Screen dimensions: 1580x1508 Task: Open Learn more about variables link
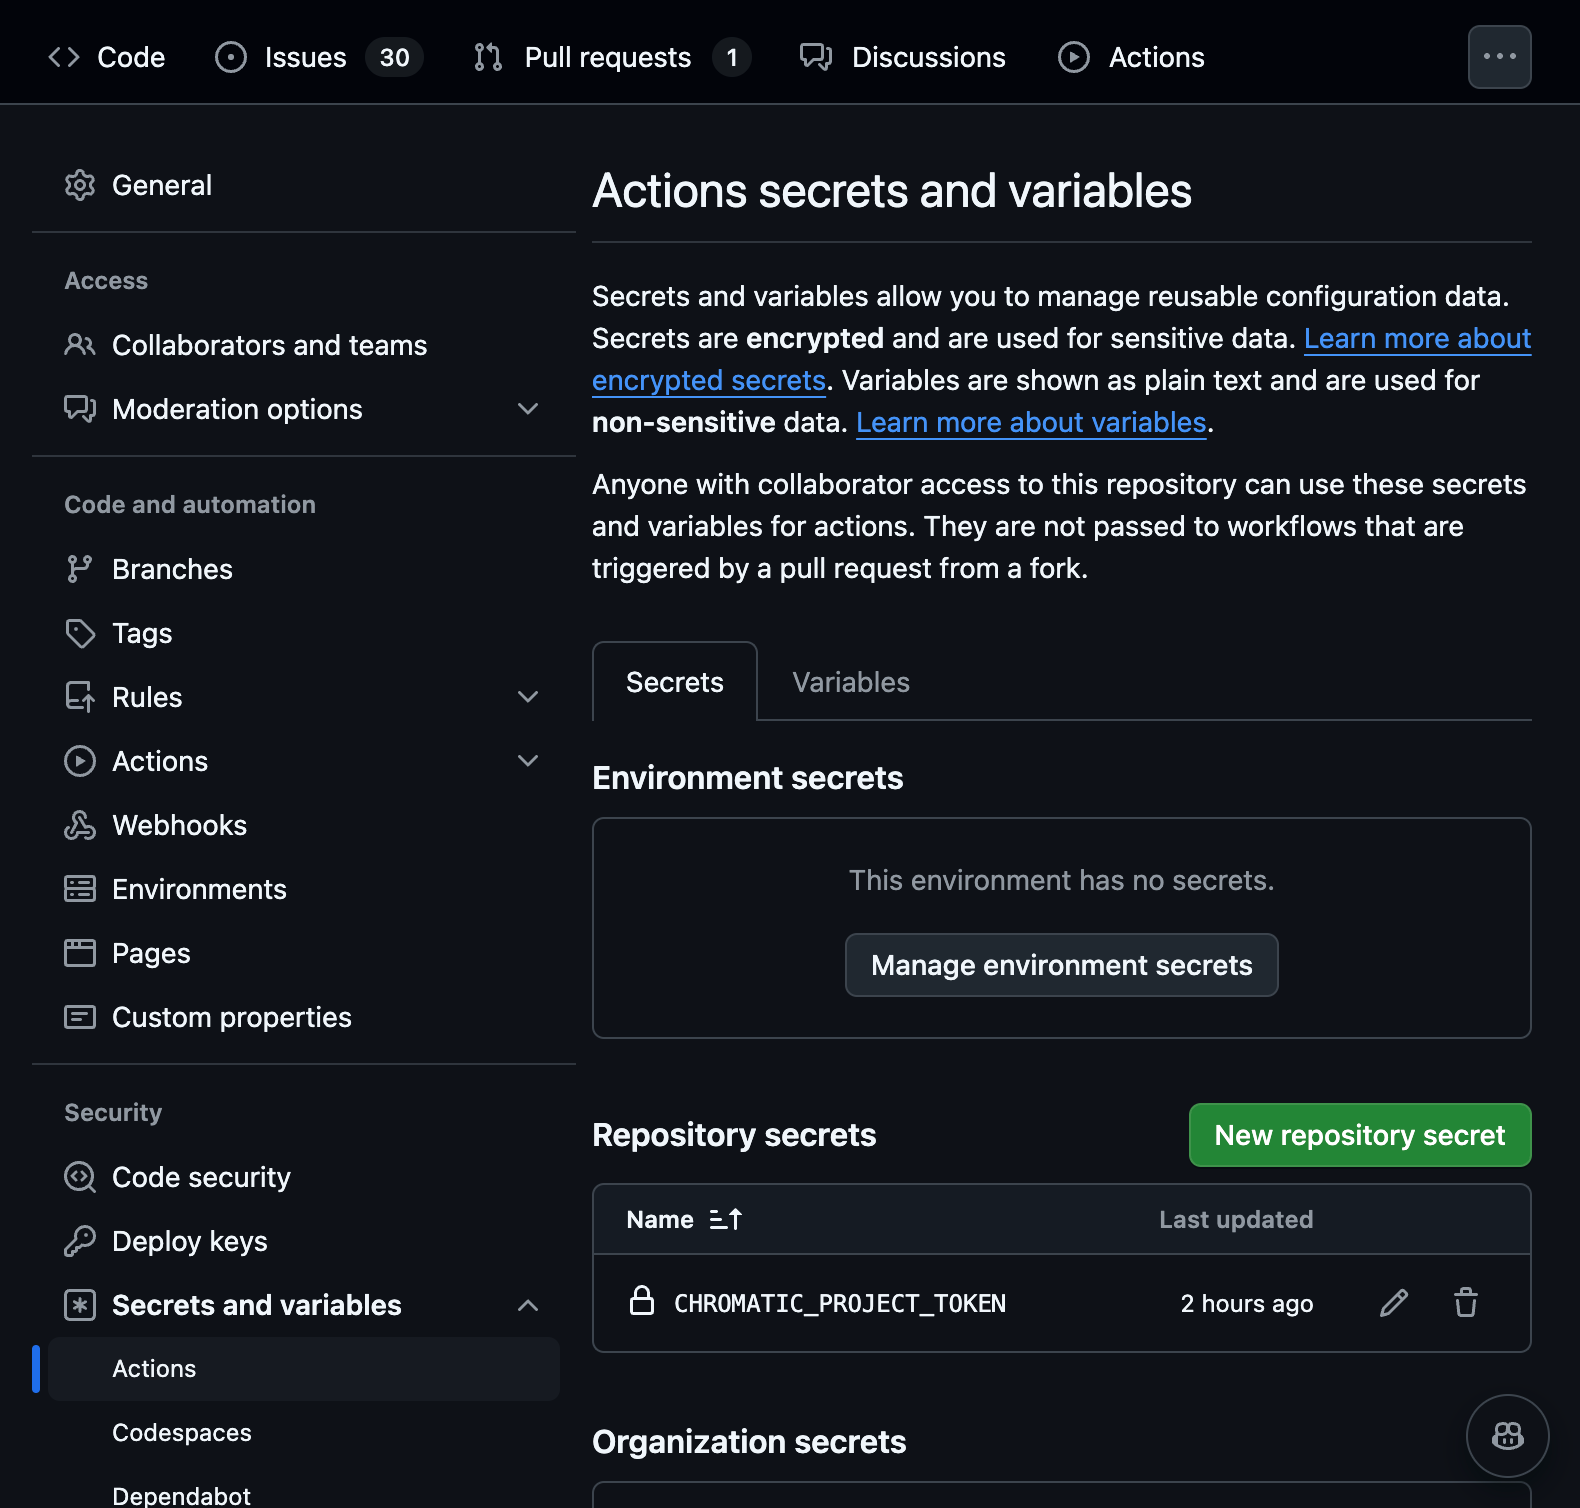click(1031, 423)
